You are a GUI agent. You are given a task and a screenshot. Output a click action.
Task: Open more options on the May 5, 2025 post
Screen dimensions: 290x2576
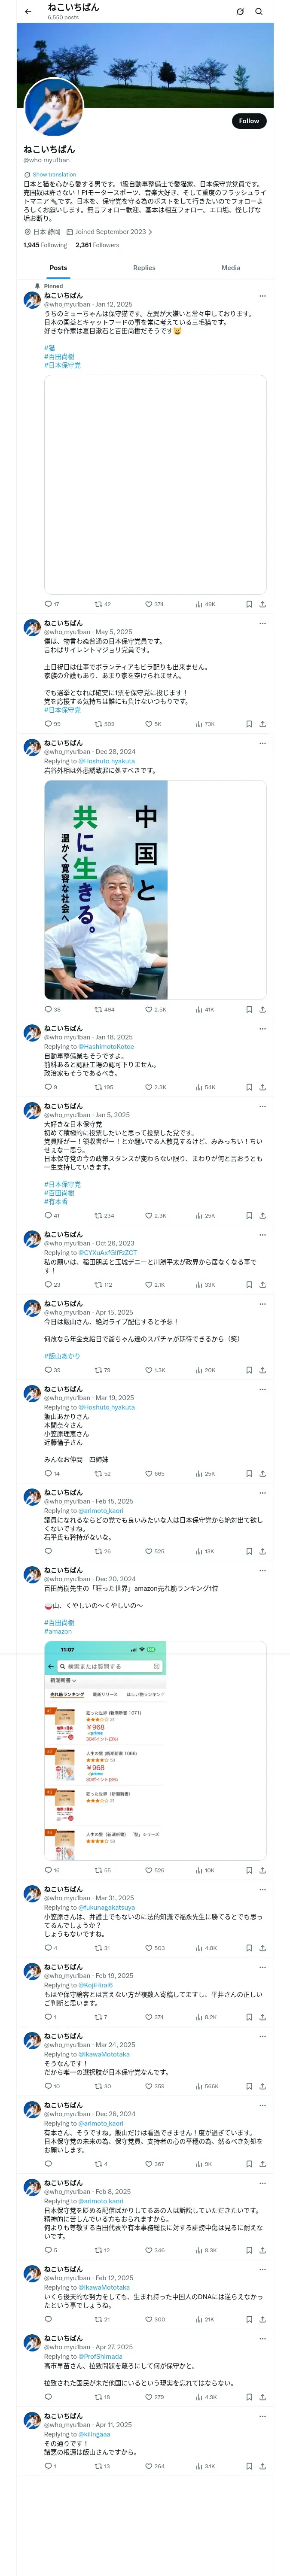click(x=262, y=623)
